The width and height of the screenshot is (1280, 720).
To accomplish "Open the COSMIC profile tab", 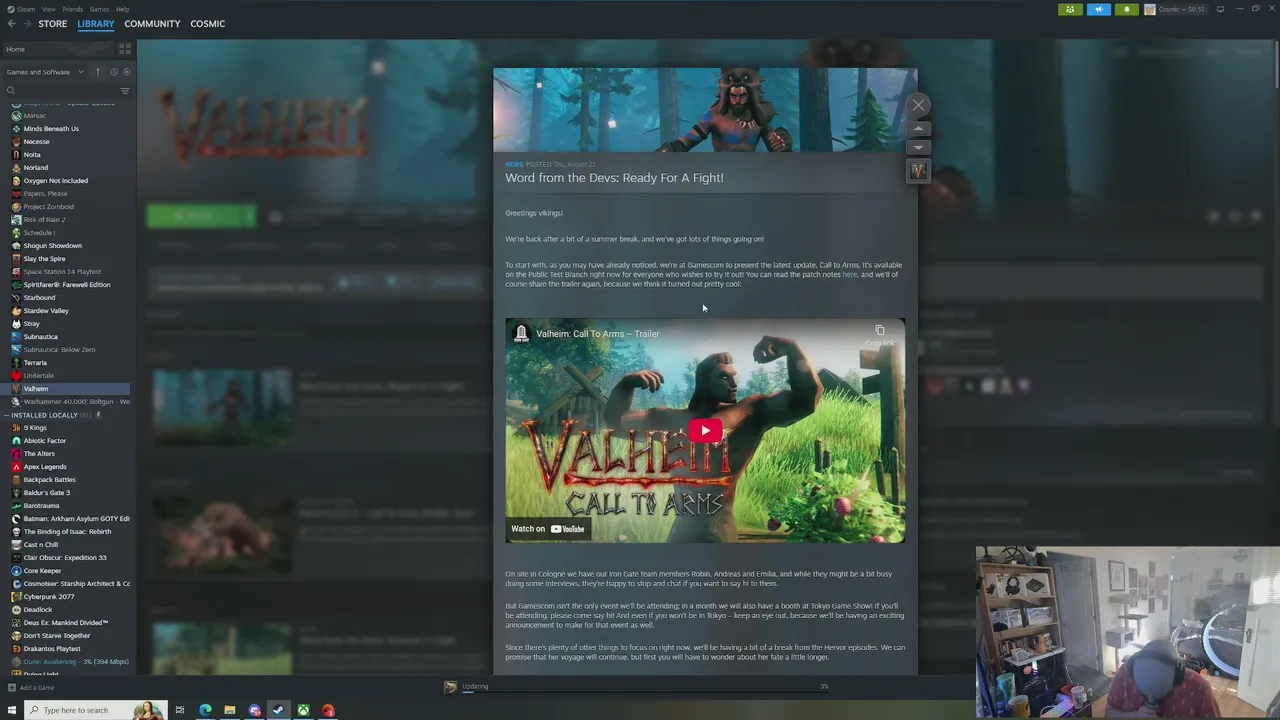I will (207, 24).
